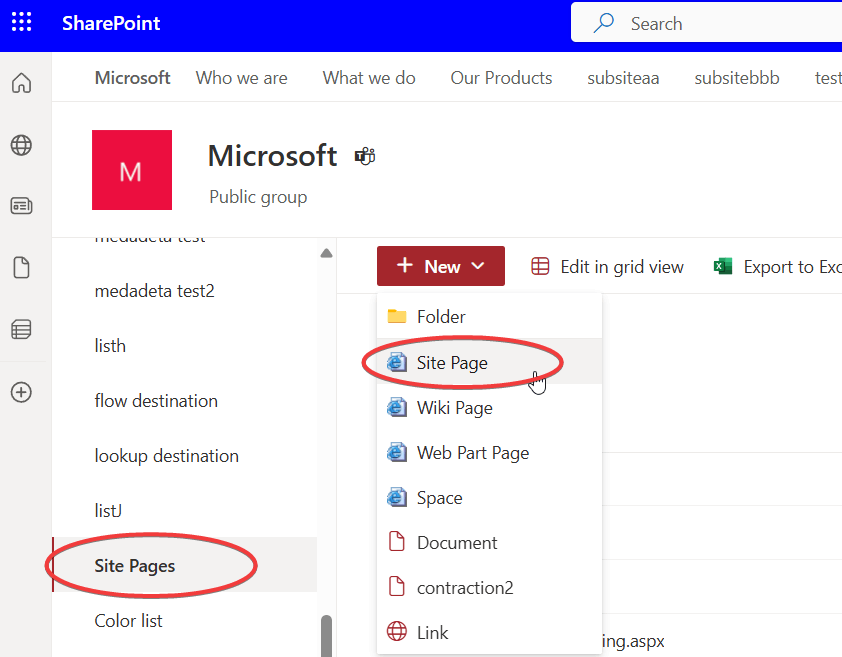Open the News icon in left rail
The height and width of the screenshot is (657, 842).
[x=21, y=206]
